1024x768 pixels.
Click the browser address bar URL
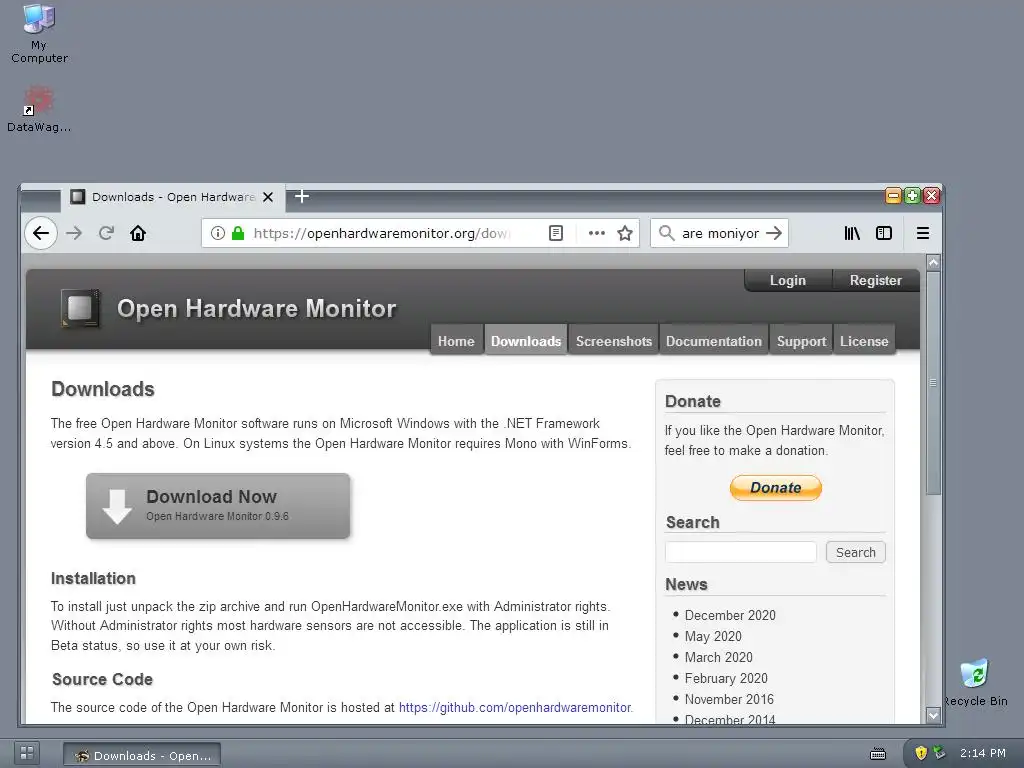(382, 233)
